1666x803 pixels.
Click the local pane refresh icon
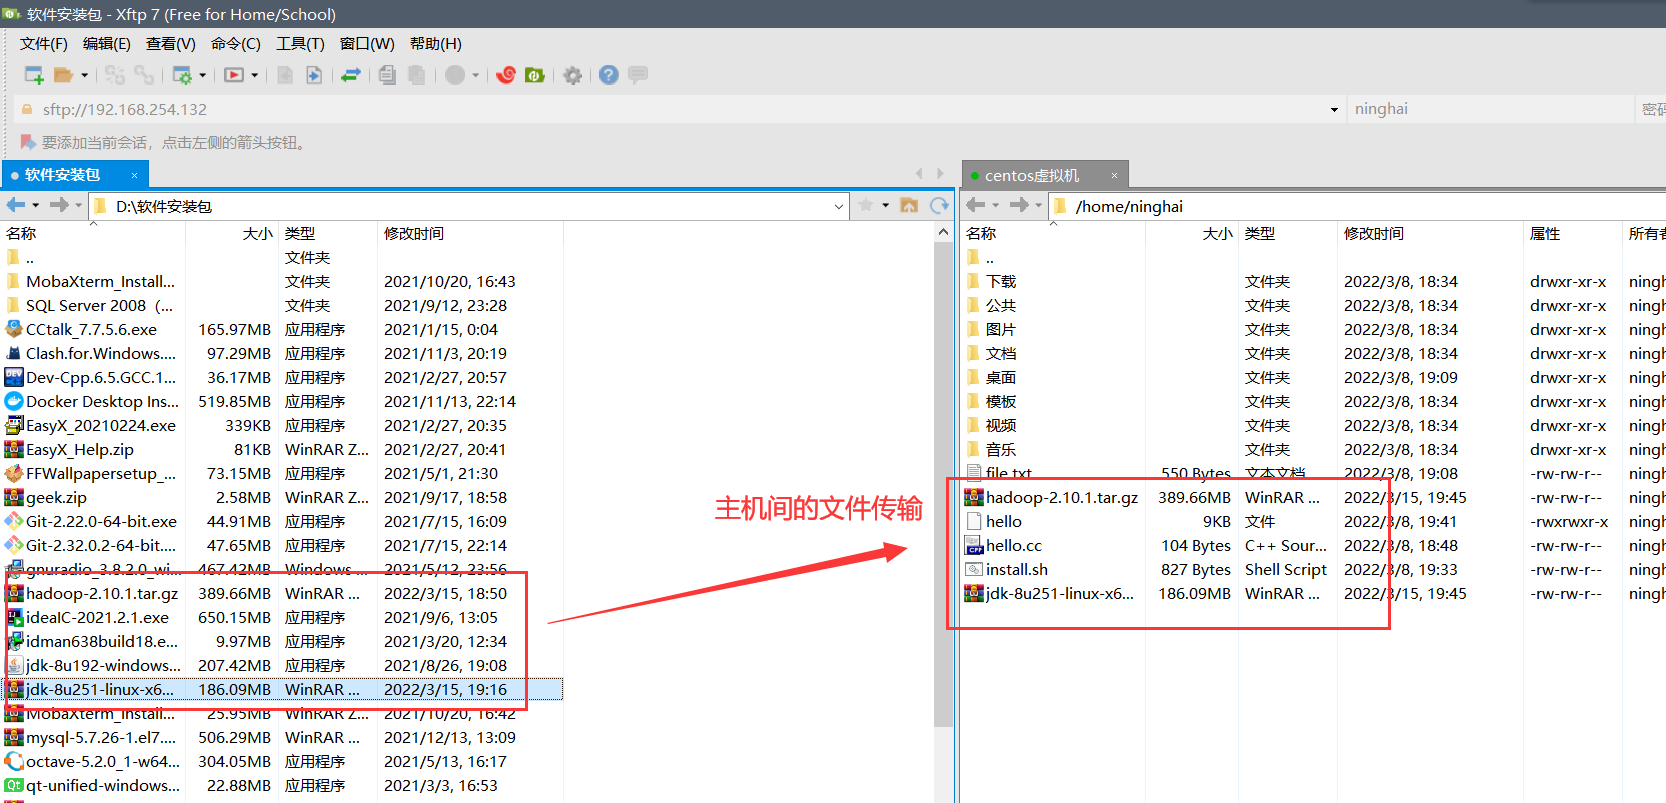pyautogui.click(x=939, y=205)
